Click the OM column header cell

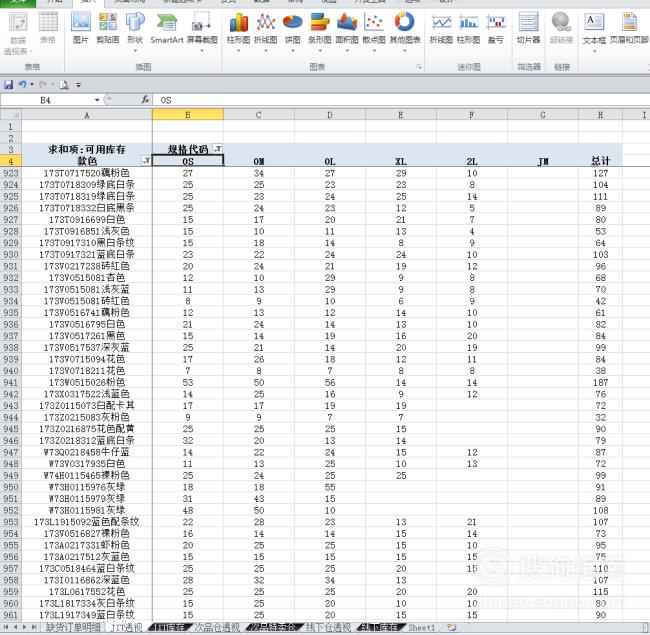coord(259,161)
